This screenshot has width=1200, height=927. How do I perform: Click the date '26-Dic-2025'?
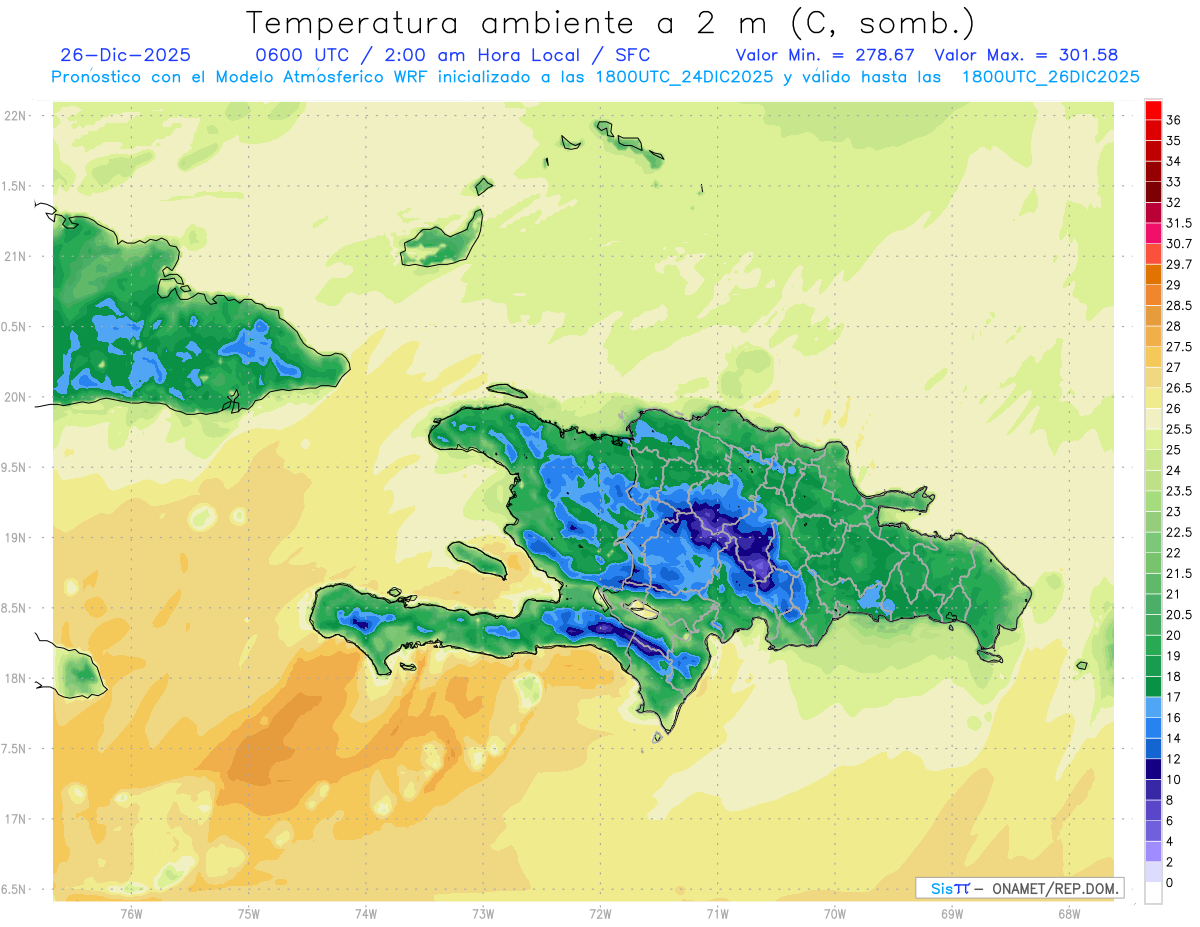126,55
